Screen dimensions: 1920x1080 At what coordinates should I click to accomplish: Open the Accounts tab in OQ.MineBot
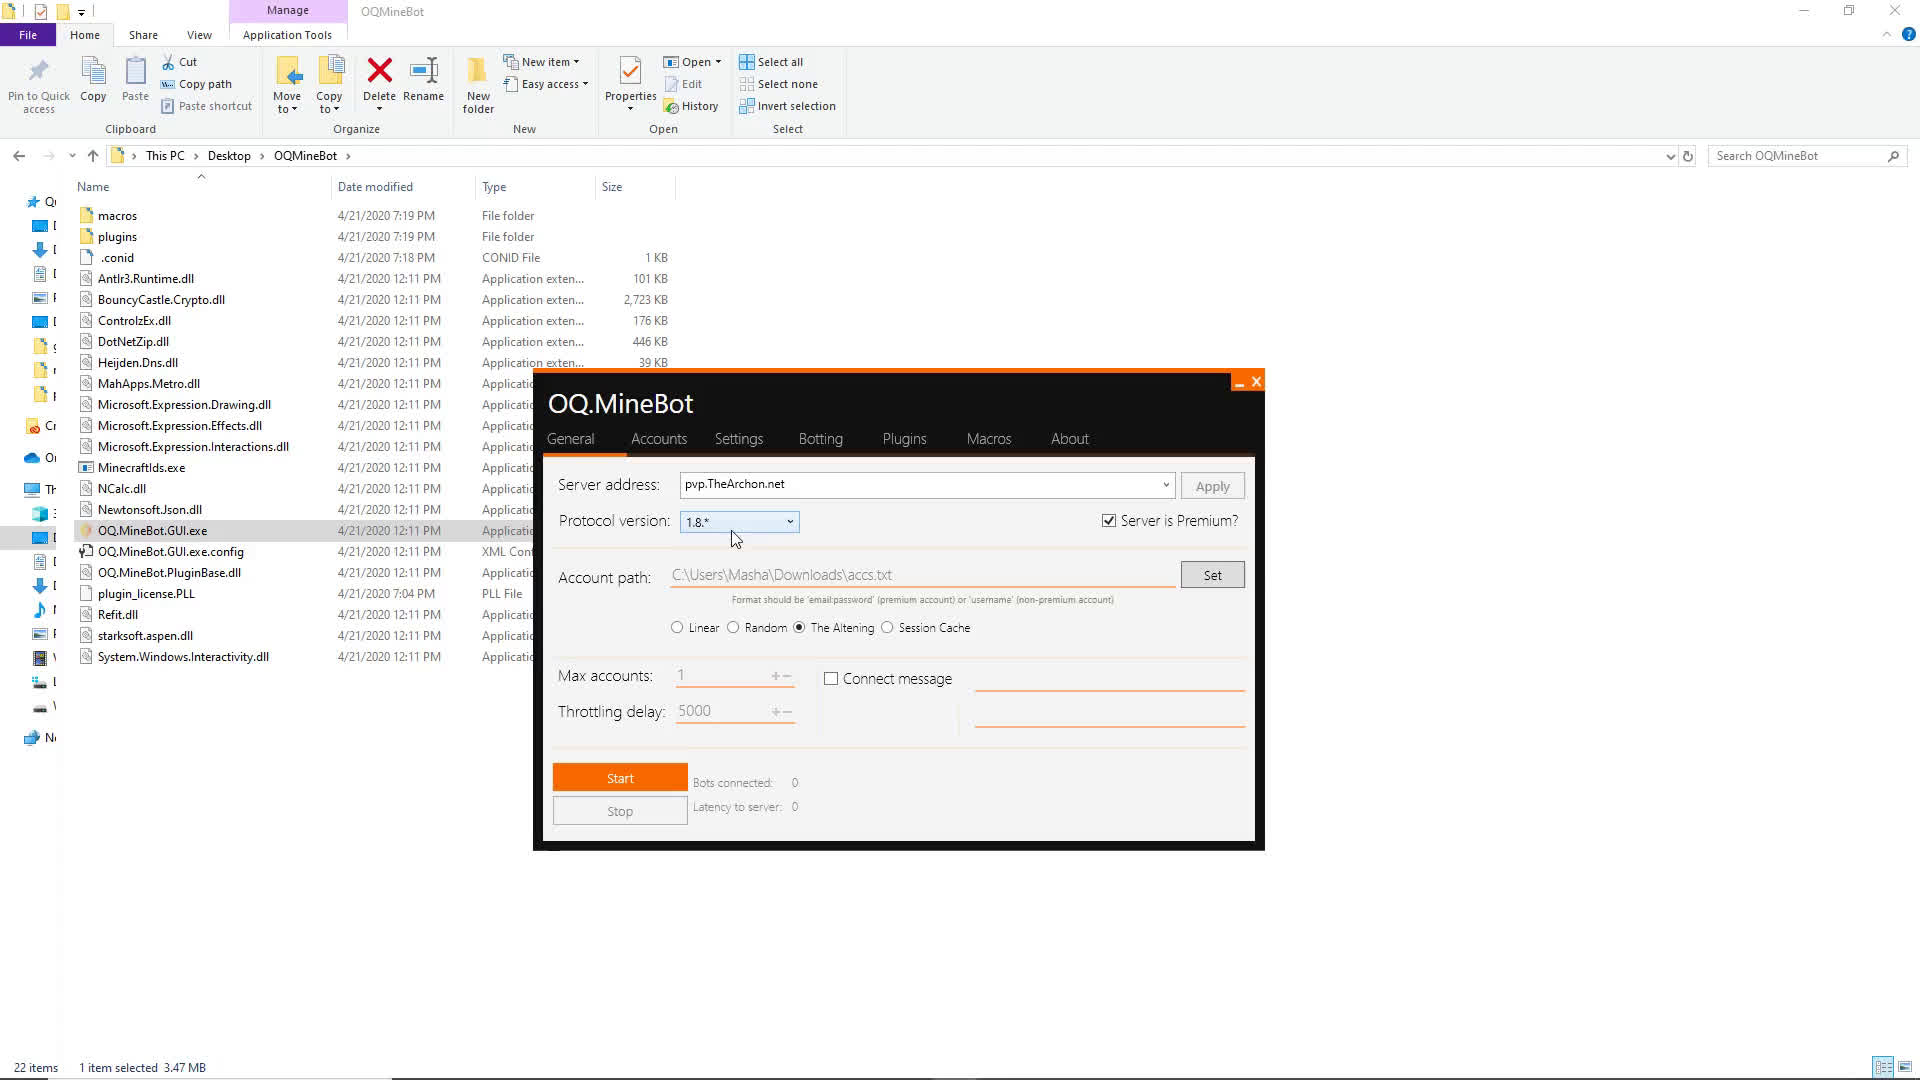point(659,439)
